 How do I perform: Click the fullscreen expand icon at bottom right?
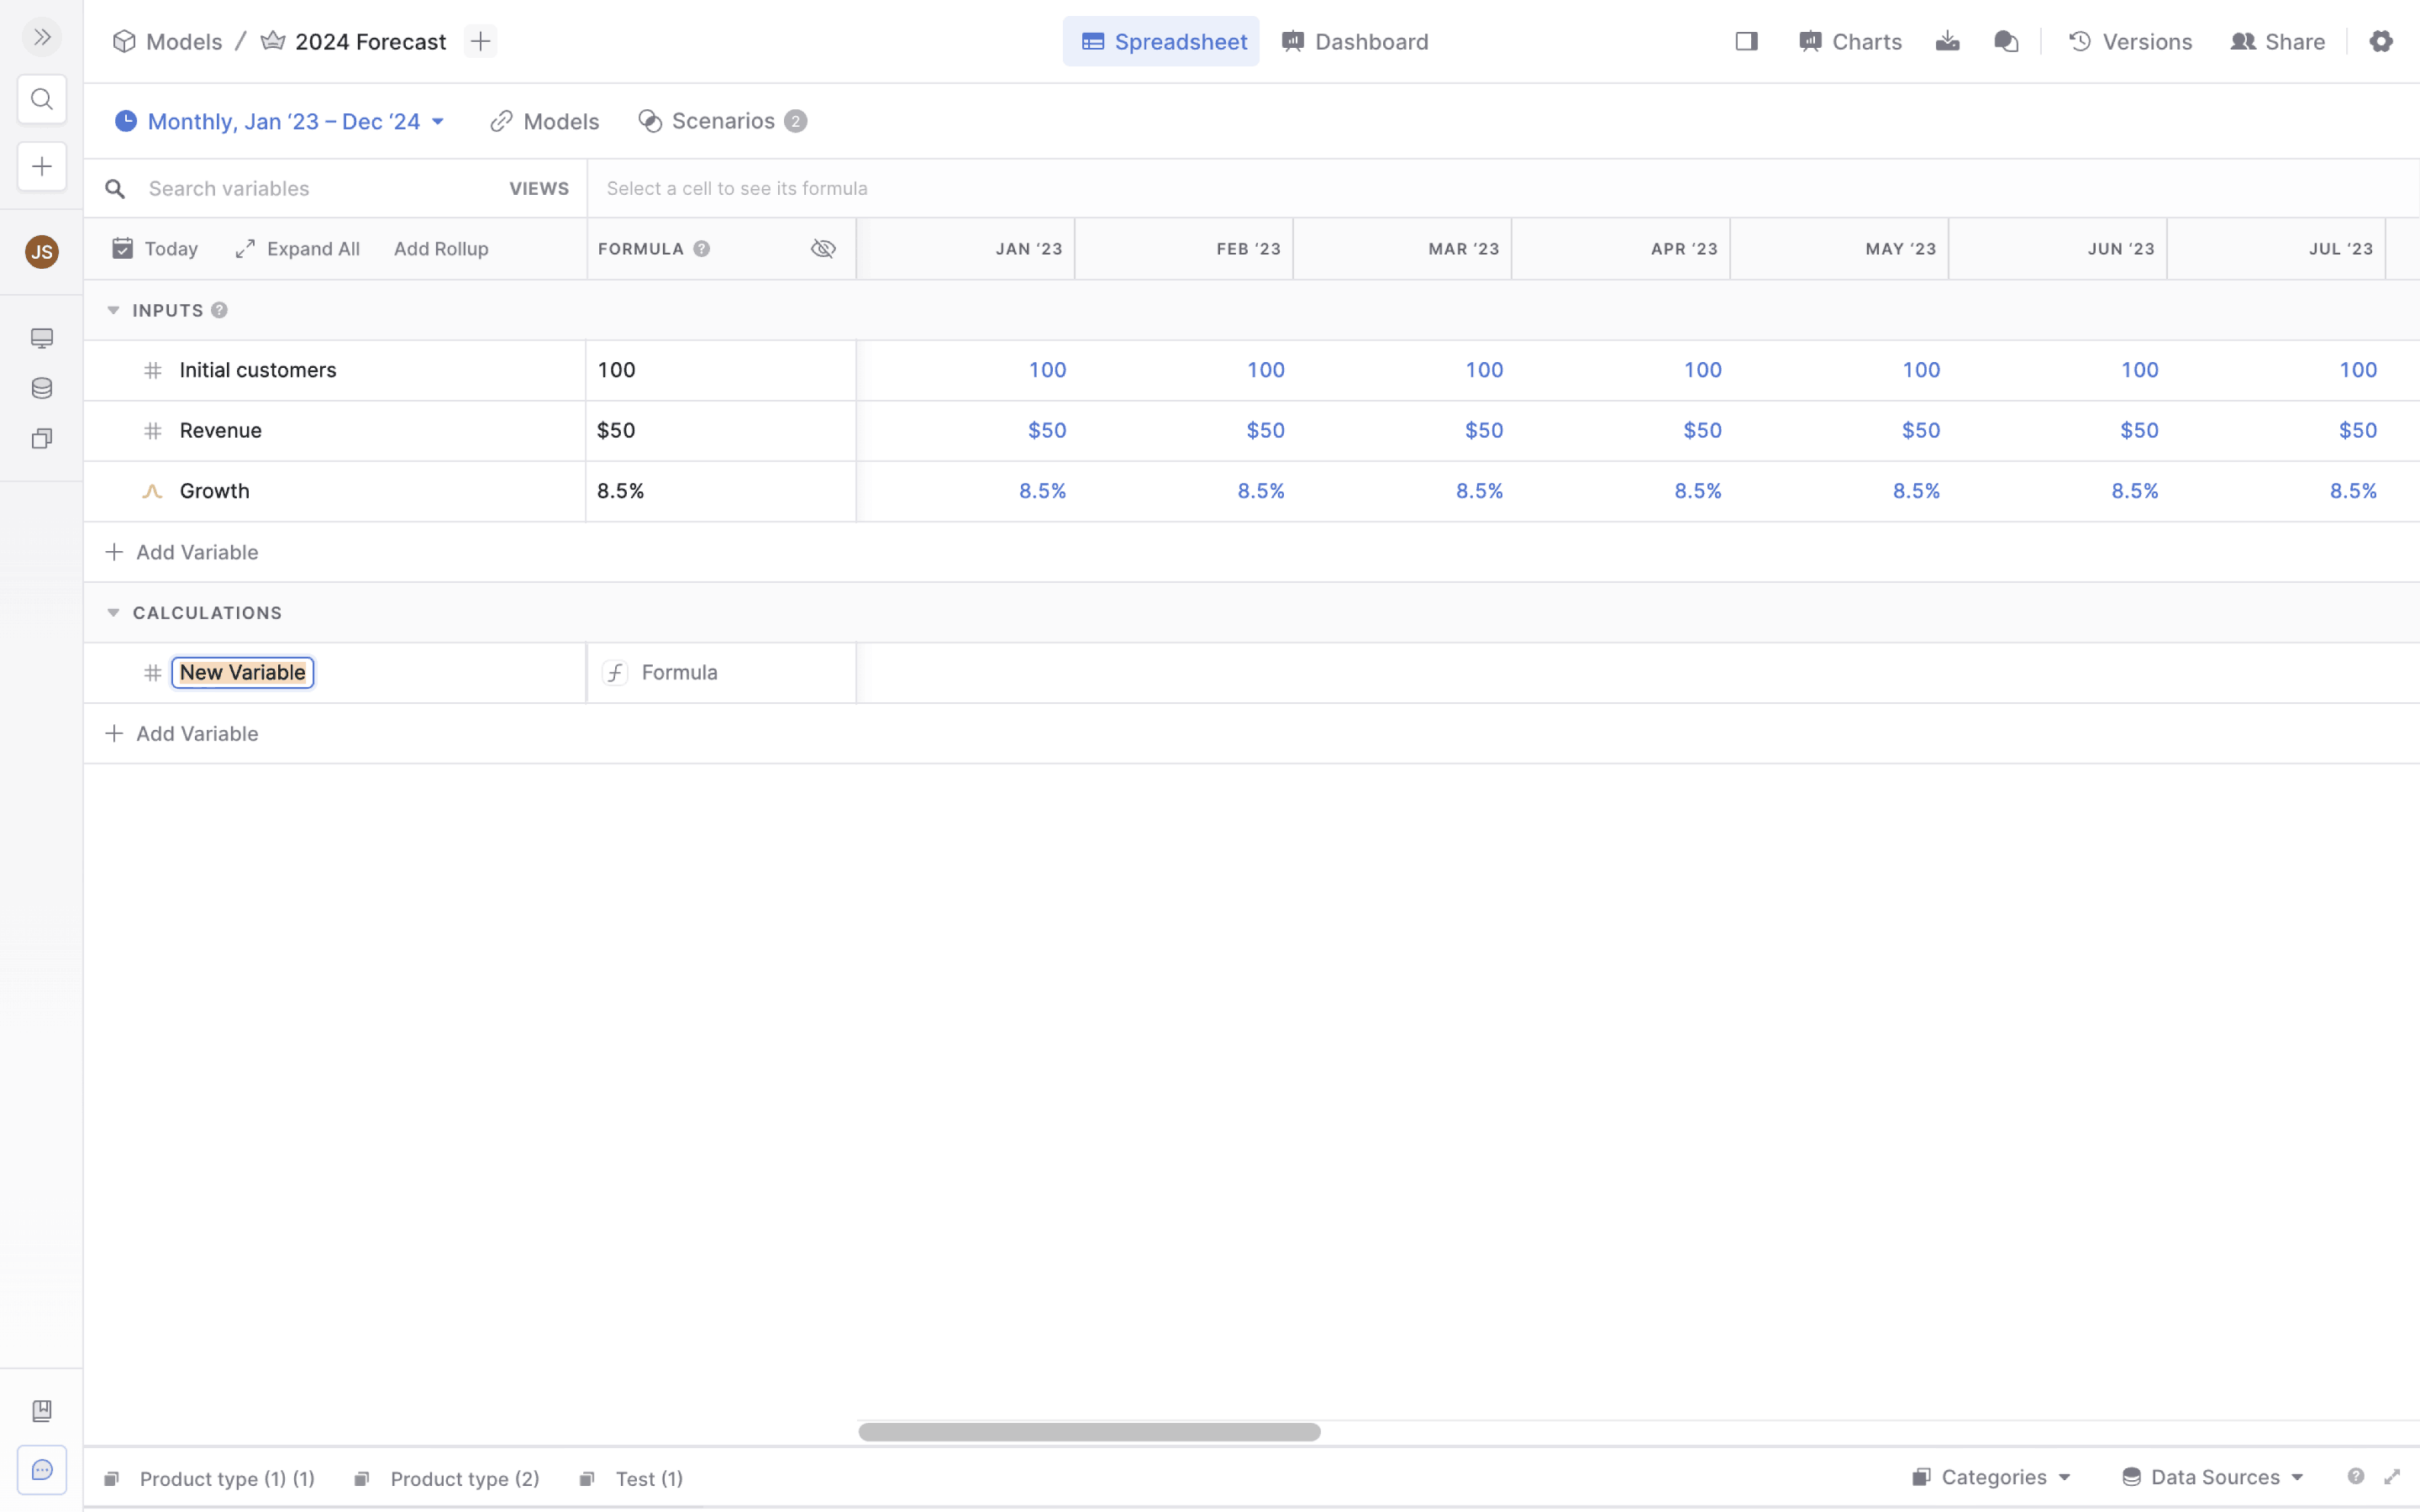pos(2392,1477)
